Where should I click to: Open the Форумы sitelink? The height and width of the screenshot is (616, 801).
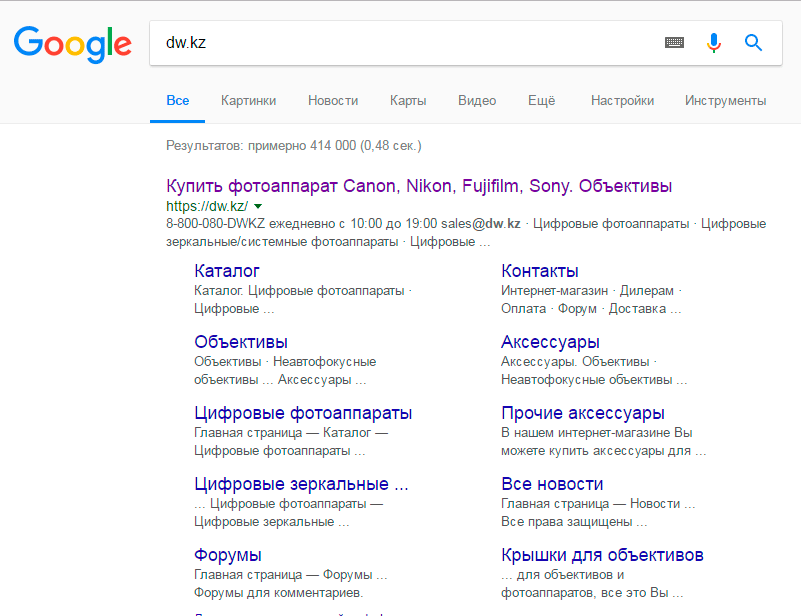228,555
